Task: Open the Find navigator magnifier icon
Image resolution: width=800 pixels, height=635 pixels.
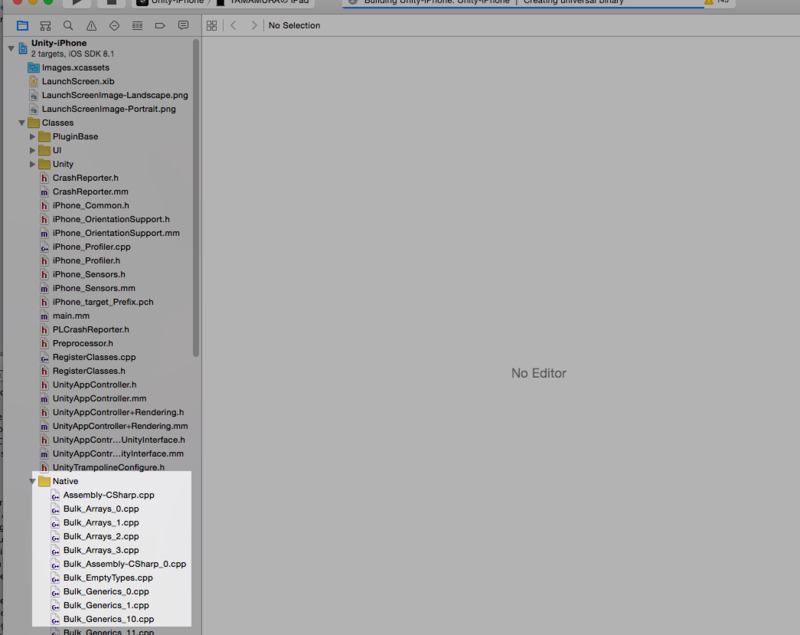Action: point(68,26)
